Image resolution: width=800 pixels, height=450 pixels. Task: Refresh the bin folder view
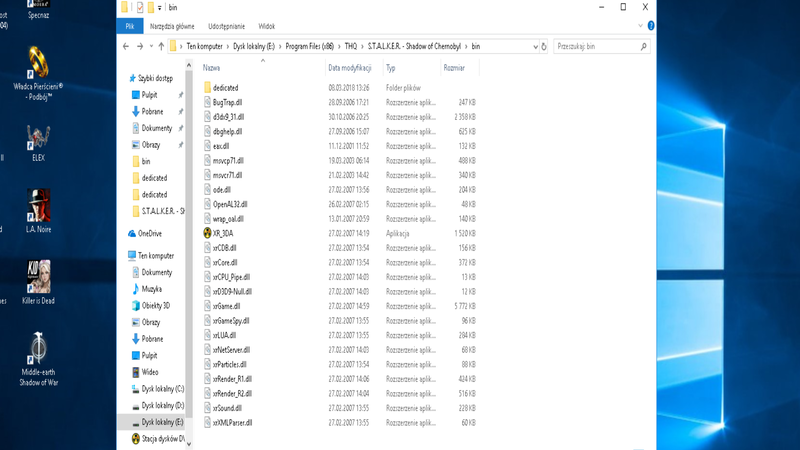point(544,46)
